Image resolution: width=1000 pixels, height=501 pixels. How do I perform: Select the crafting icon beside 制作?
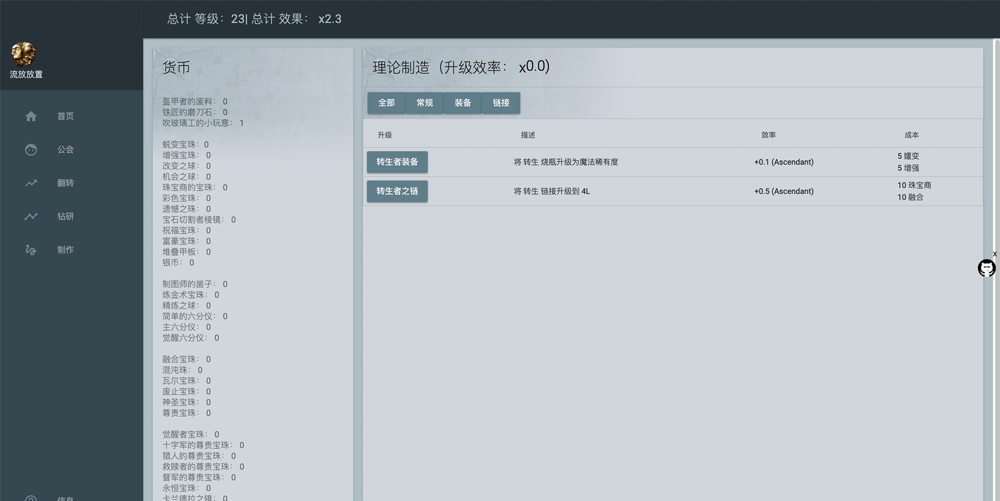click(31, 250)
